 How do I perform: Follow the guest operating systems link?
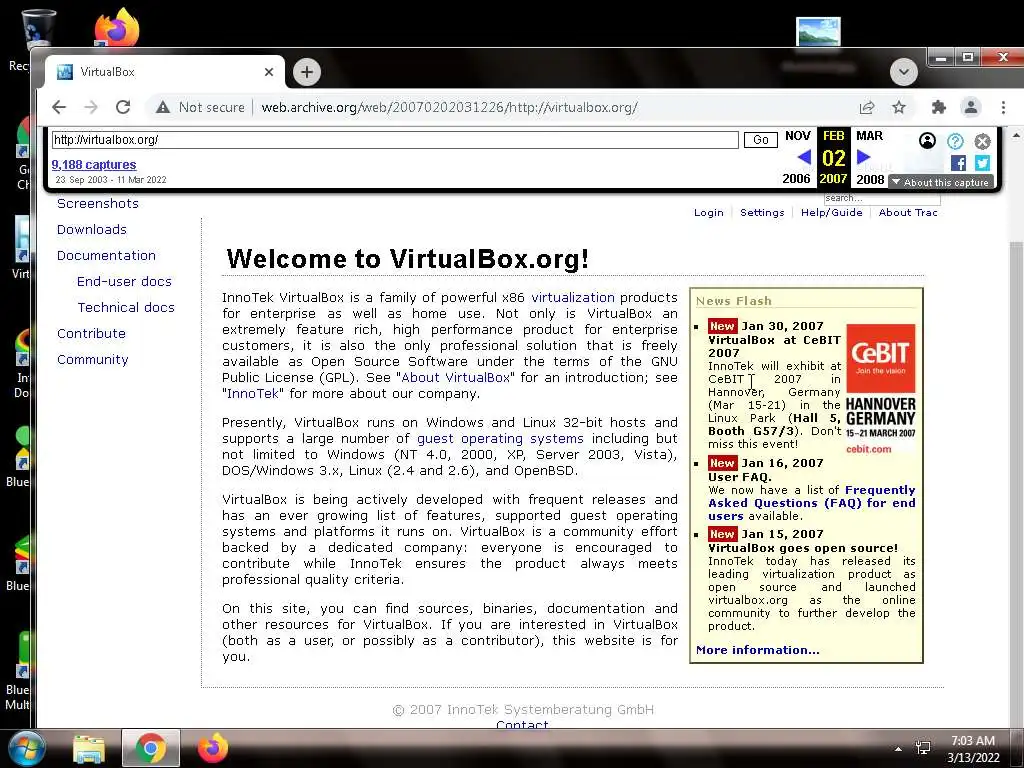coord(500,439)
